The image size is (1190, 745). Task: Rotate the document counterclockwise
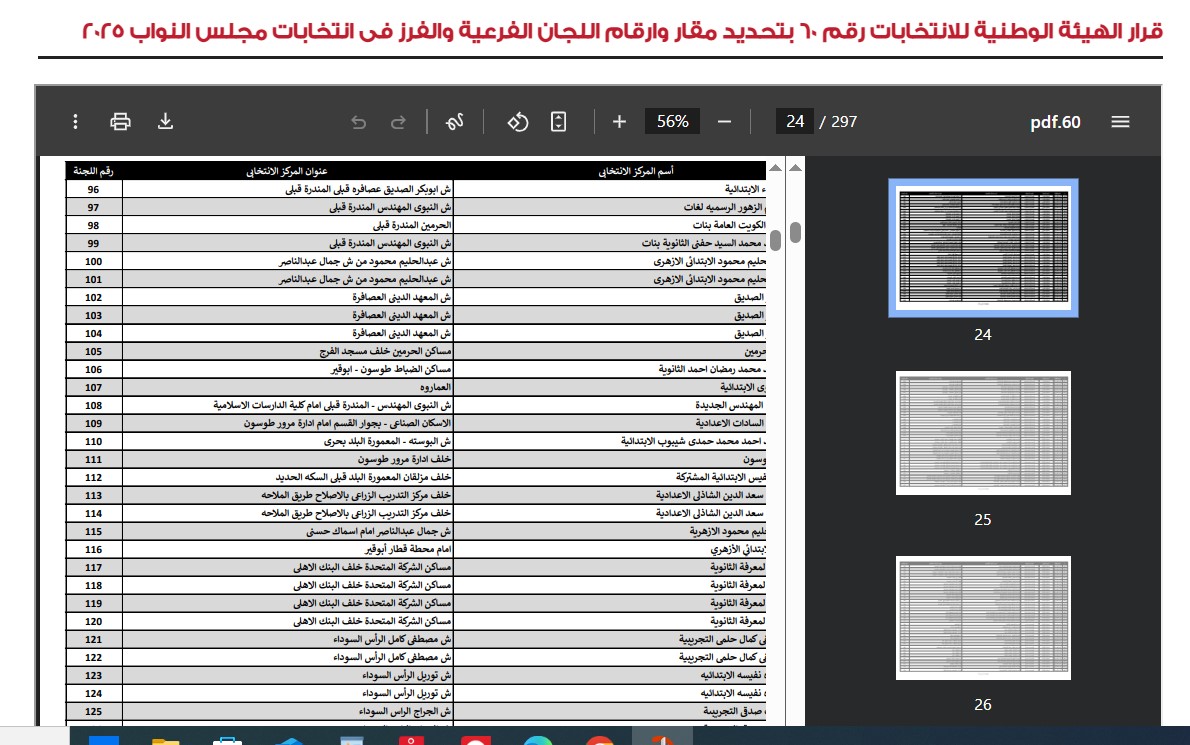click(x=517, y=122)
